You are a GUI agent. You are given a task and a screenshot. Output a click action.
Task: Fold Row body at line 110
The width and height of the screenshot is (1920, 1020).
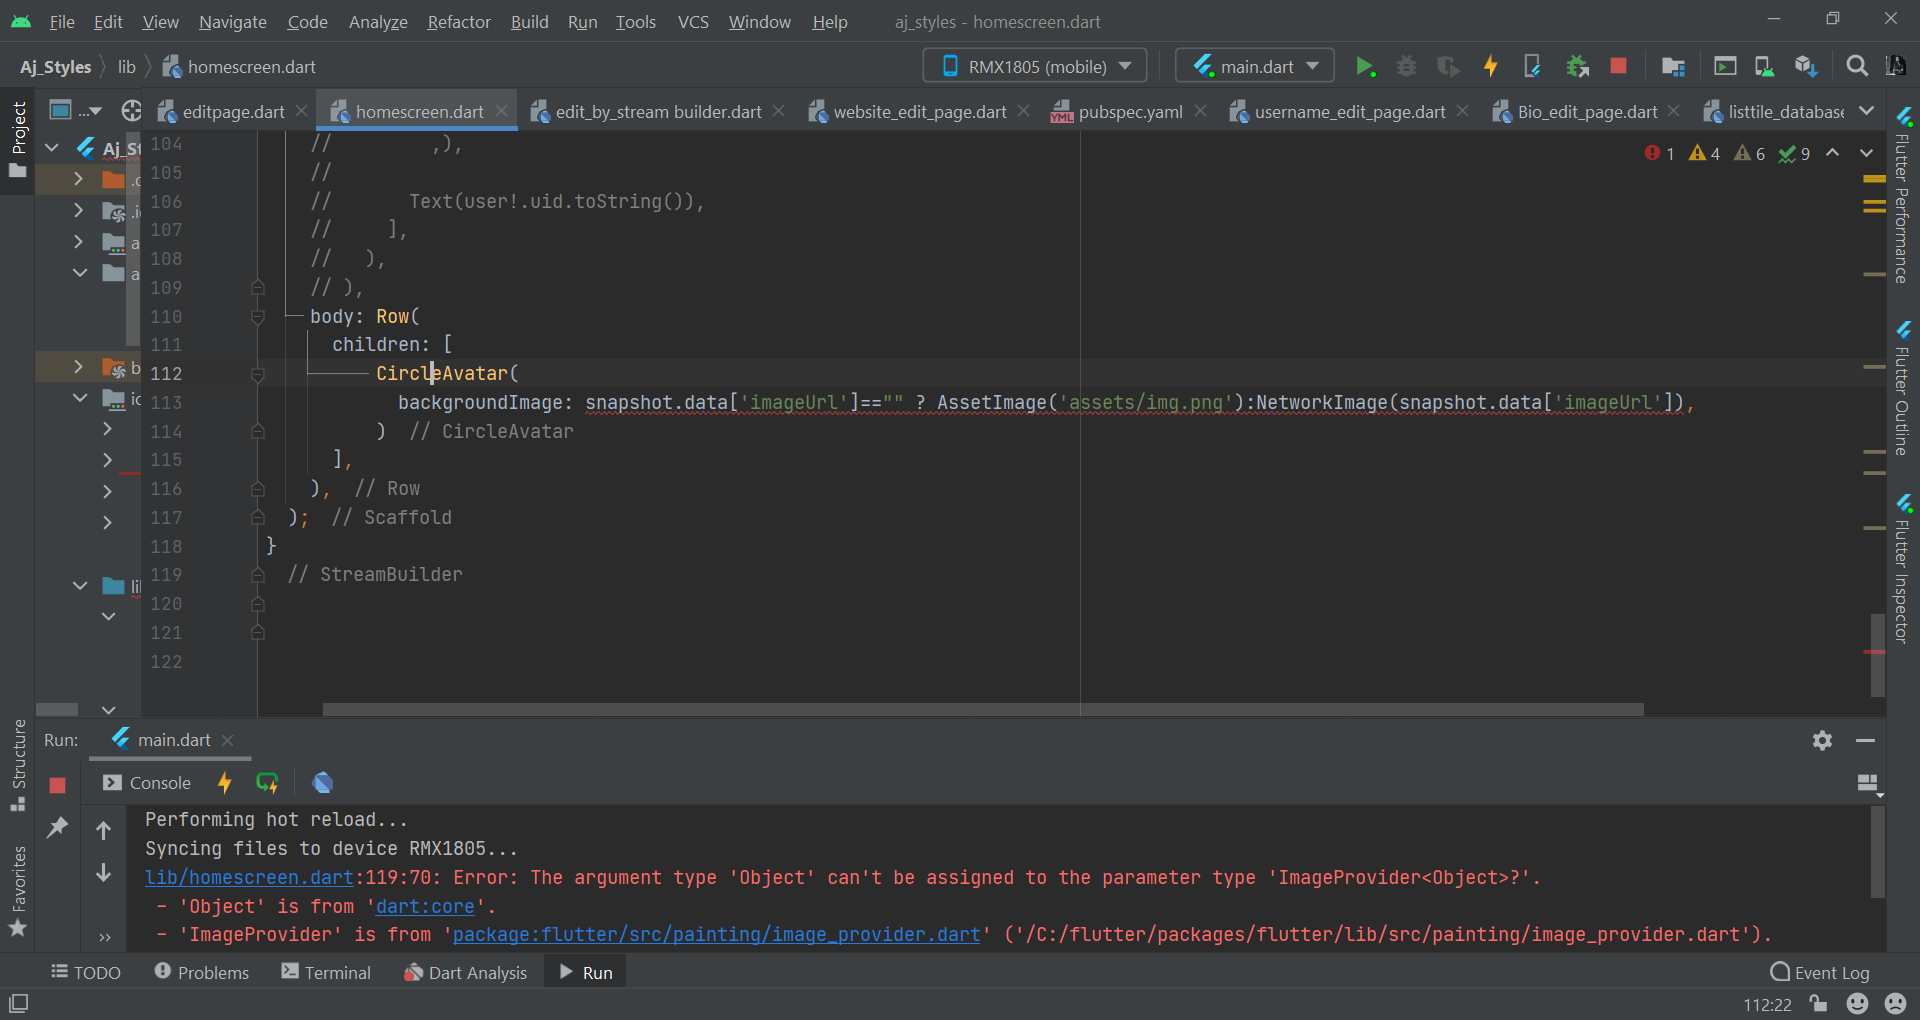257,316
